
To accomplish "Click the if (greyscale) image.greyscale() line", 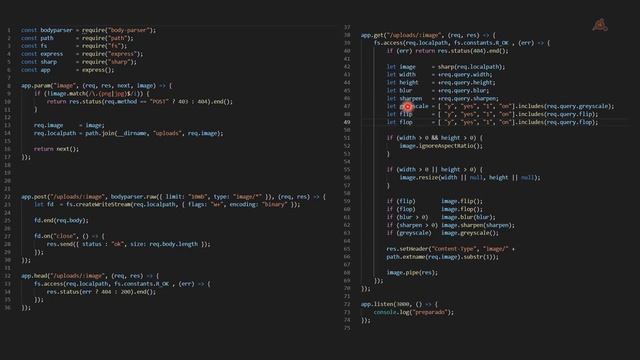I will [x=443, y=233].
